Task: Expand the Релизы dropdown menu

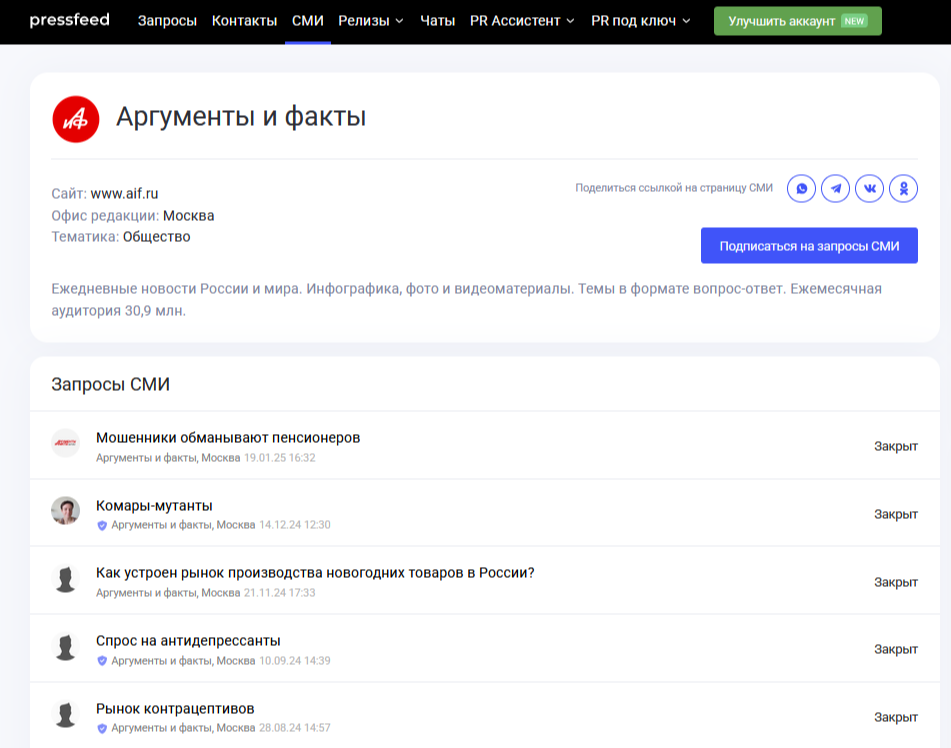Action: [x=371, y=21]
